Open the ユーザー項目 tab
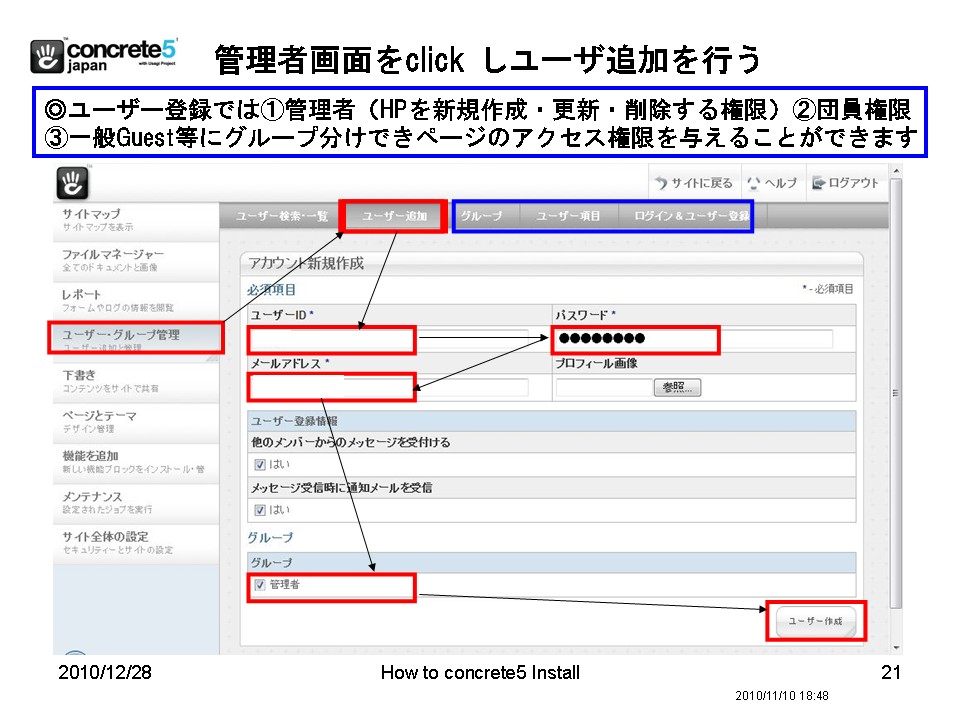Image resolution: width=960 pixels, height=720 pixels. point(569,216)
